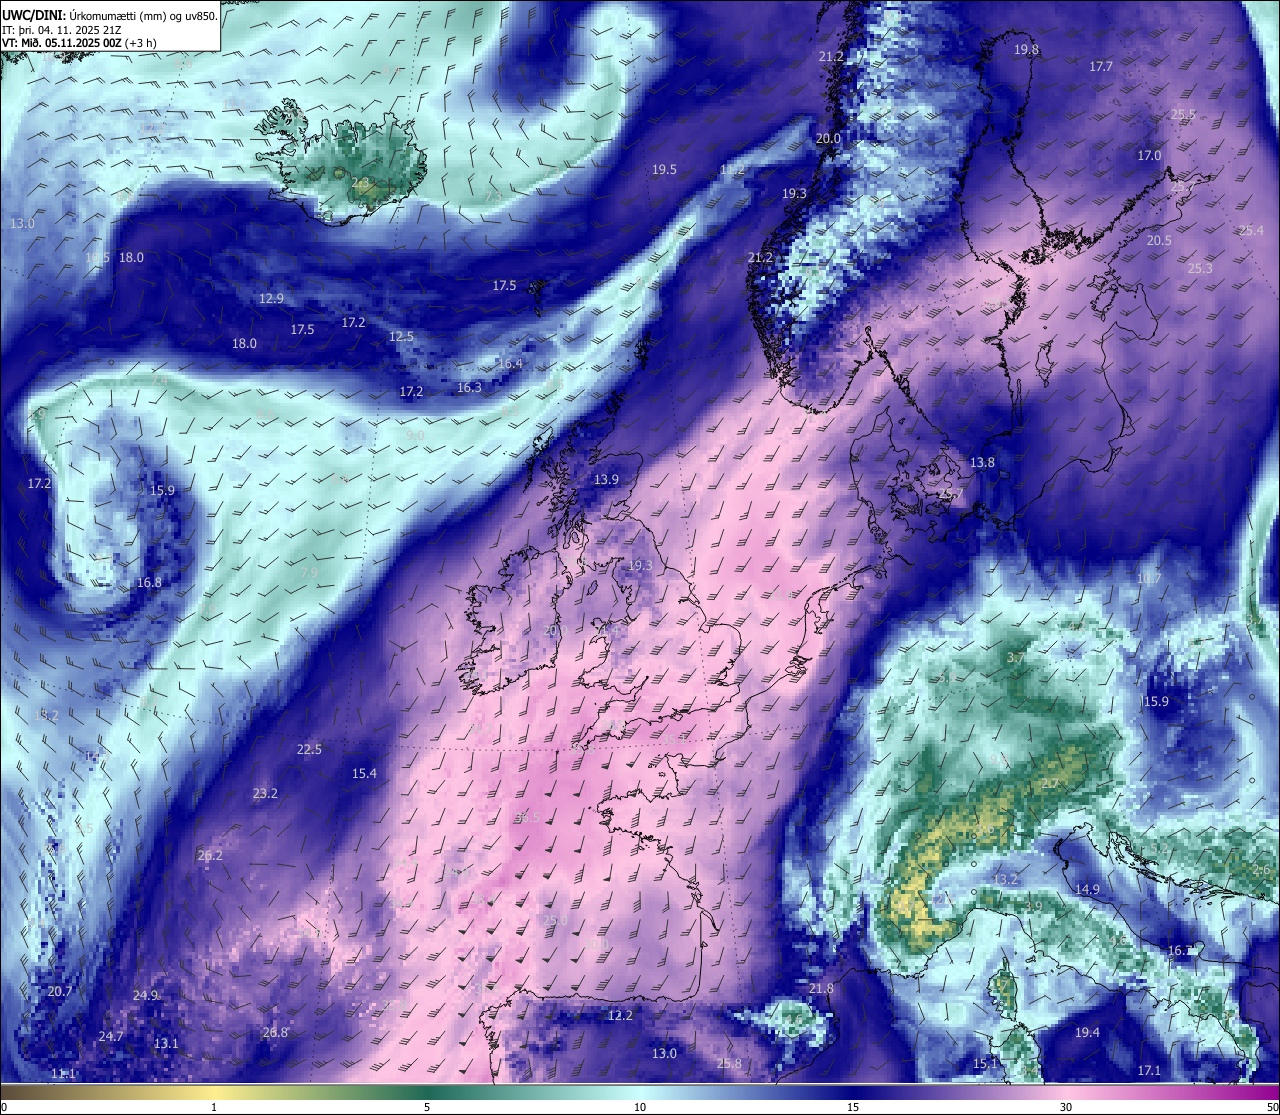The height and width of the screenshot is (1115, 1280).
Task: Click the 'VT: Mið. 05.11.2025 00Z (+3 h)' line
Action: click(79, 42)
